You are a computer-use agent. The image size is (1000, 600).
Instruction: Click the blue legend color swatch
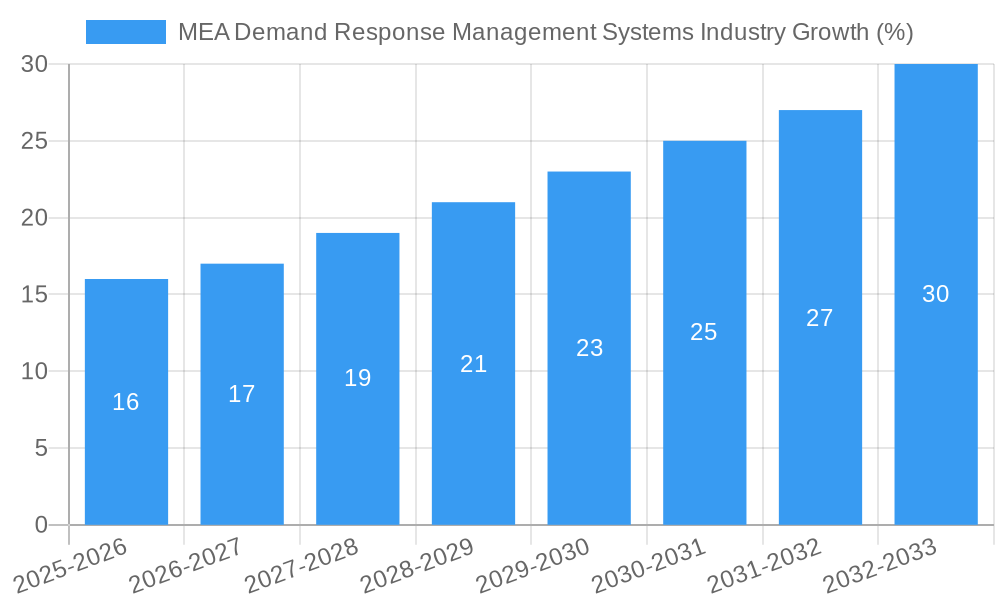pos(126,32)
